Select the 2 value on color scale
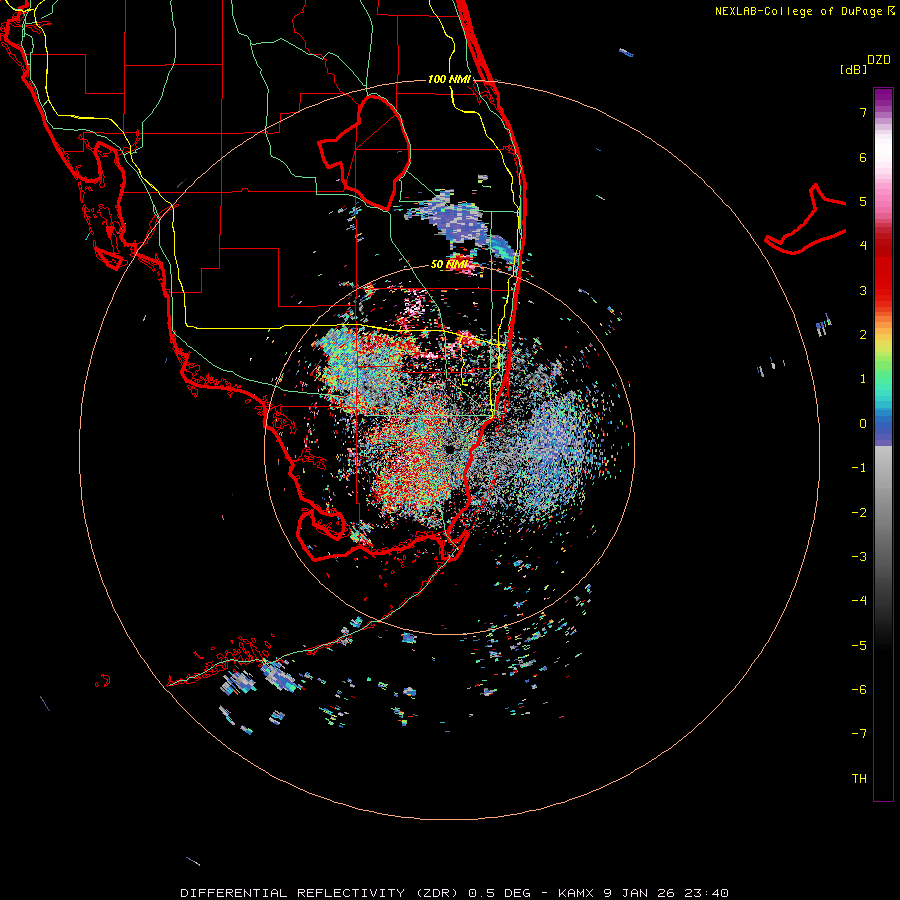Image resolution: width=900 pixels, height=900 pixels. [x=862, y=335]
